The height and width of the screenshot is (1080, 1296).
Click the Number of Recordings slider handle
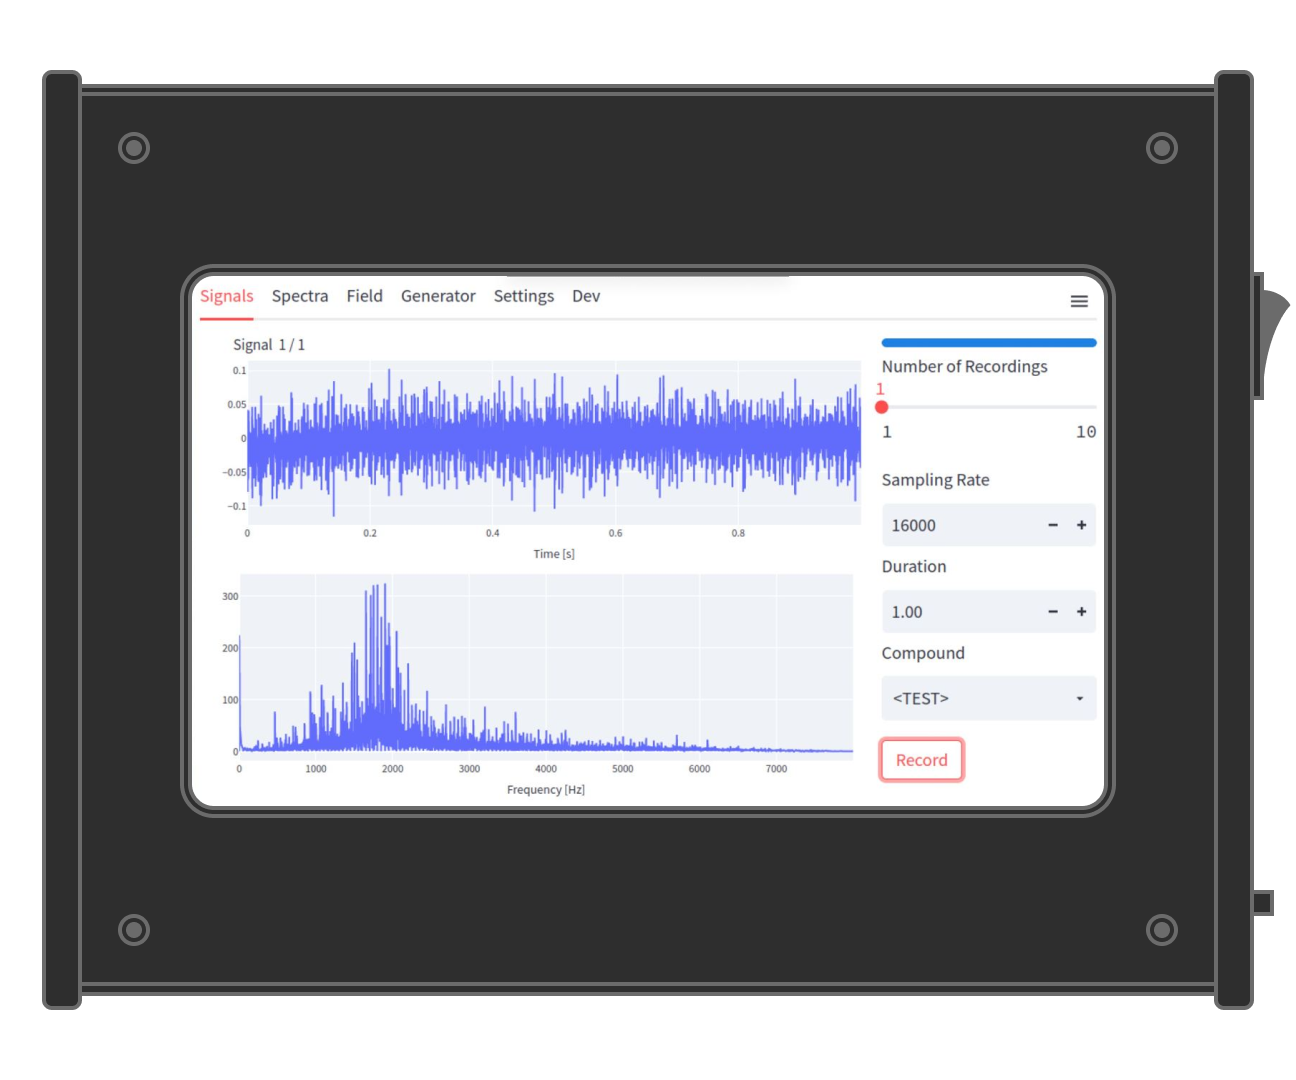coord(881,407)
